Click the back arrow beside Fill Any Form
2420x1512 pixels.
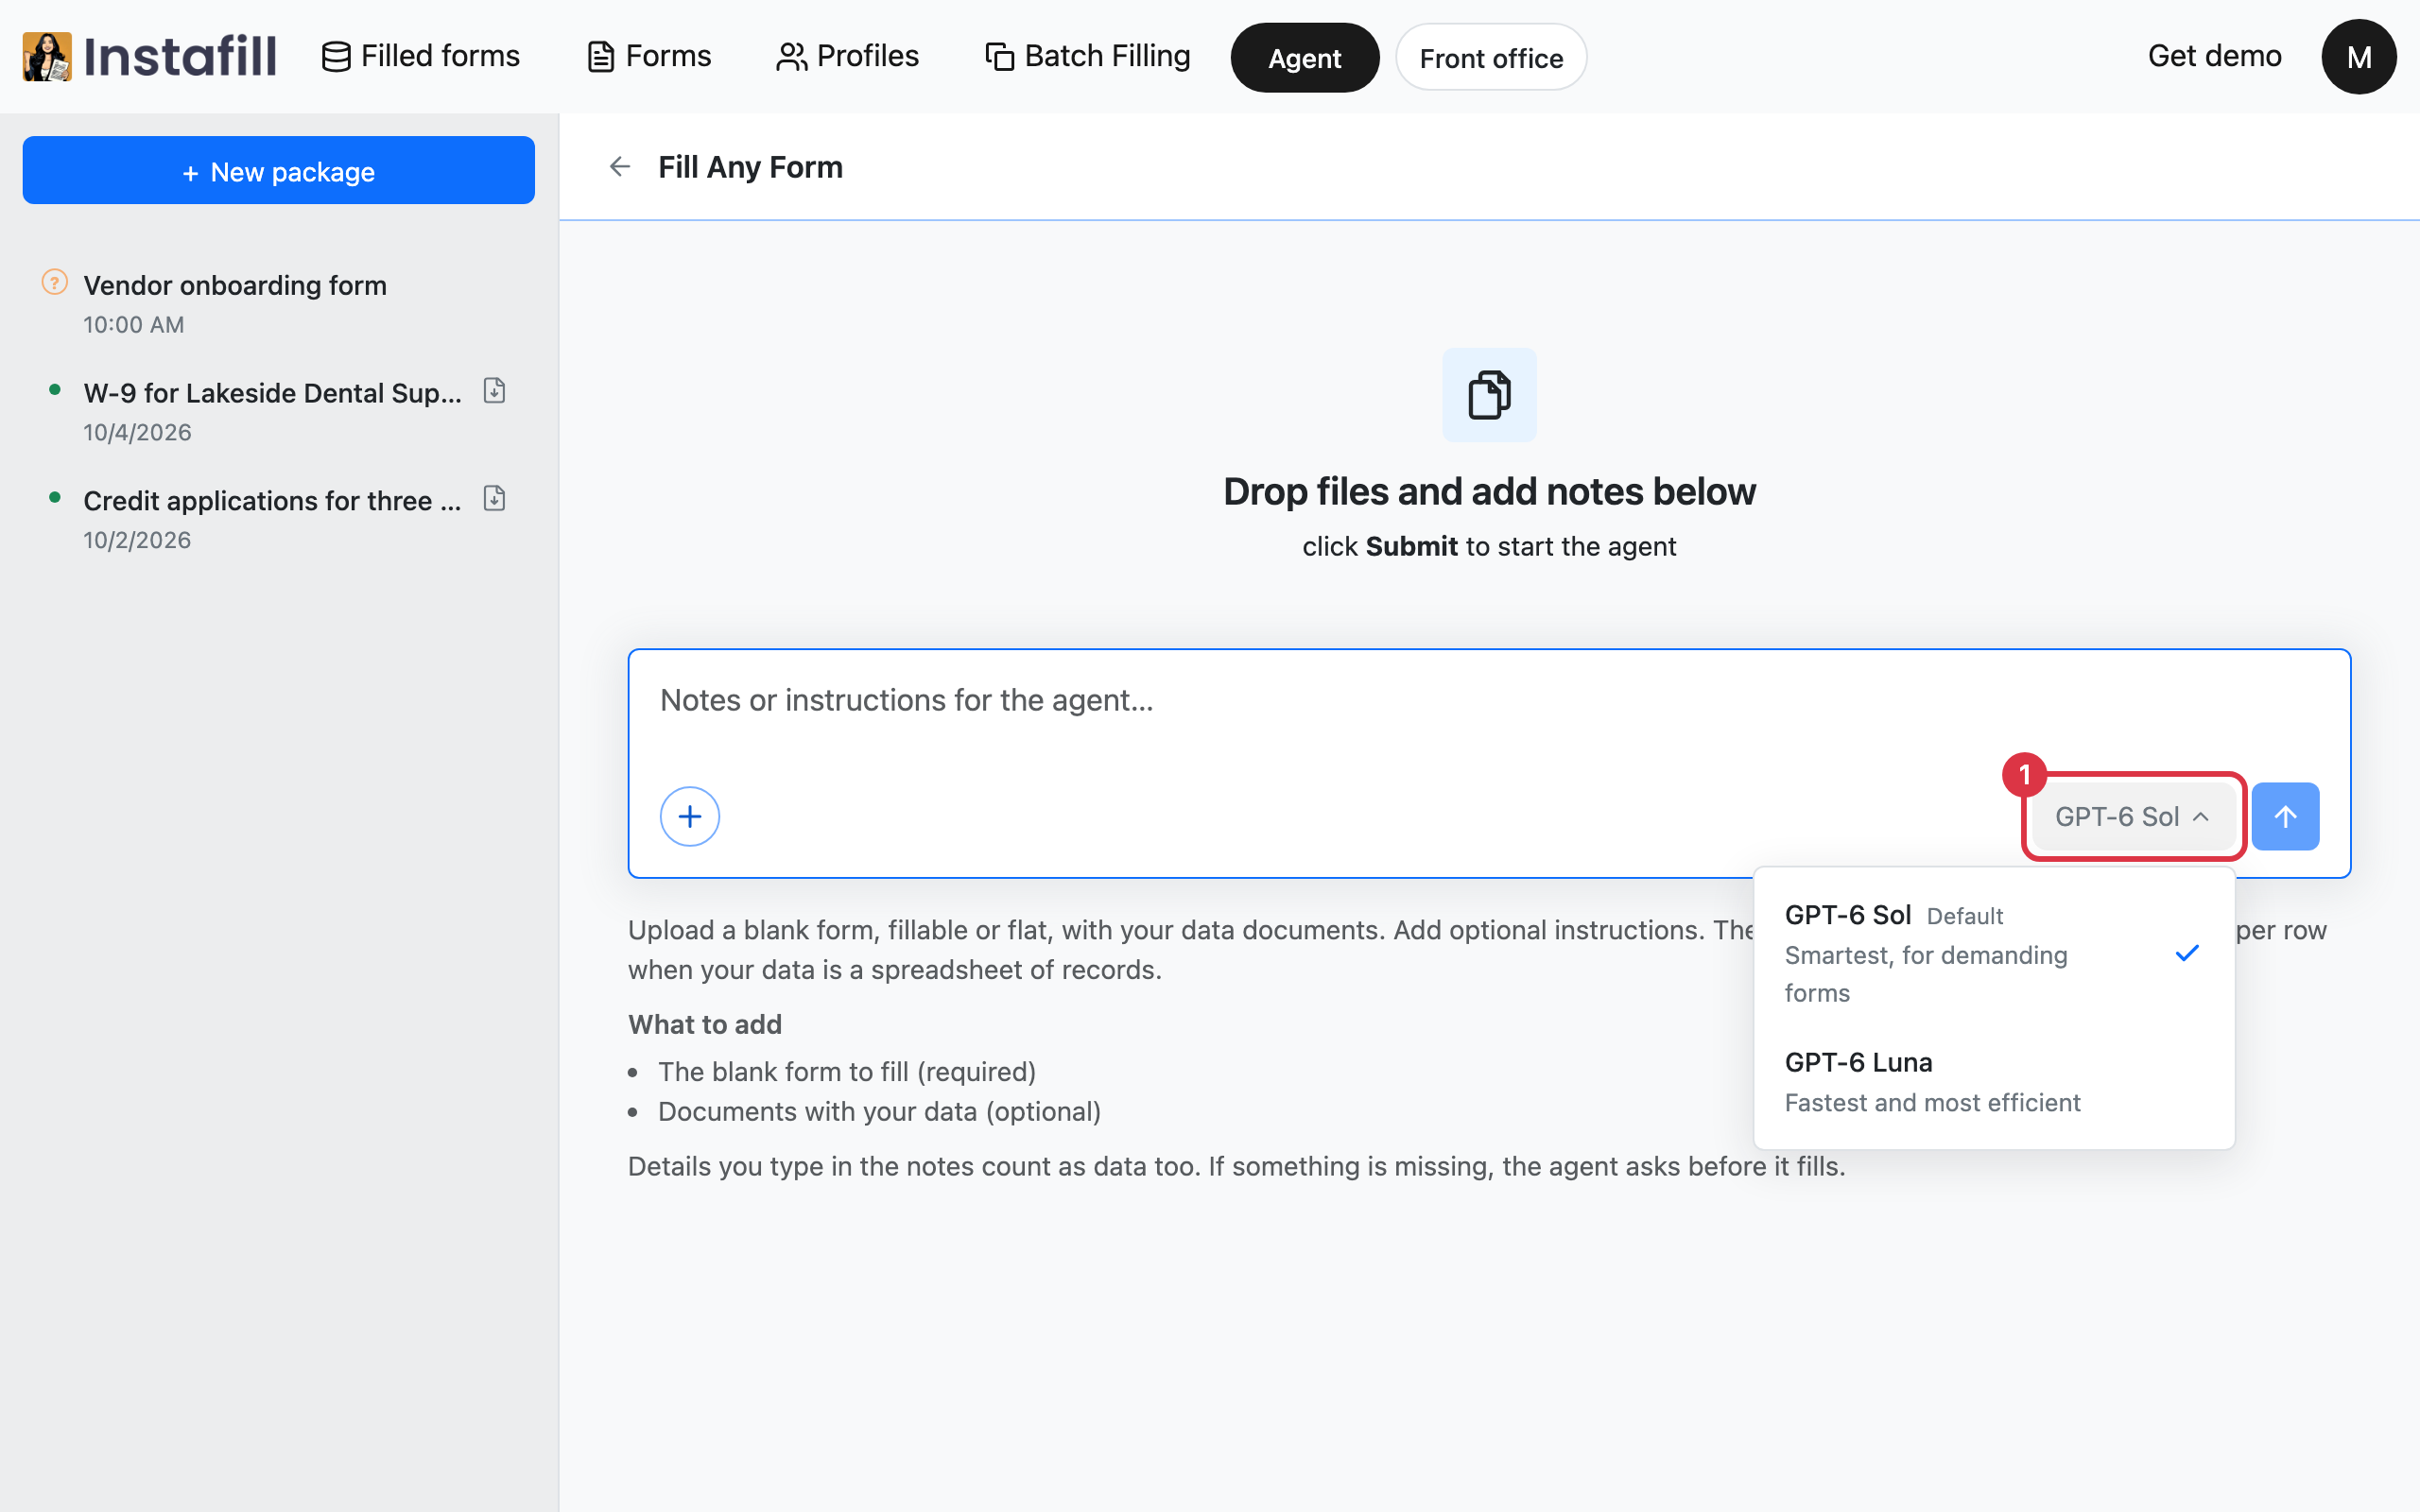point(620,167)
